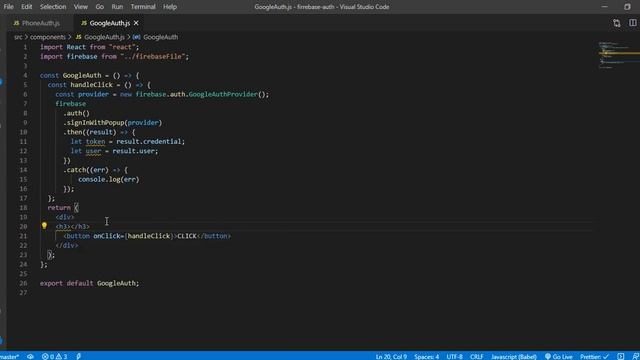Open the Terminal menu
Screen dimensions: 640x360
143,7
